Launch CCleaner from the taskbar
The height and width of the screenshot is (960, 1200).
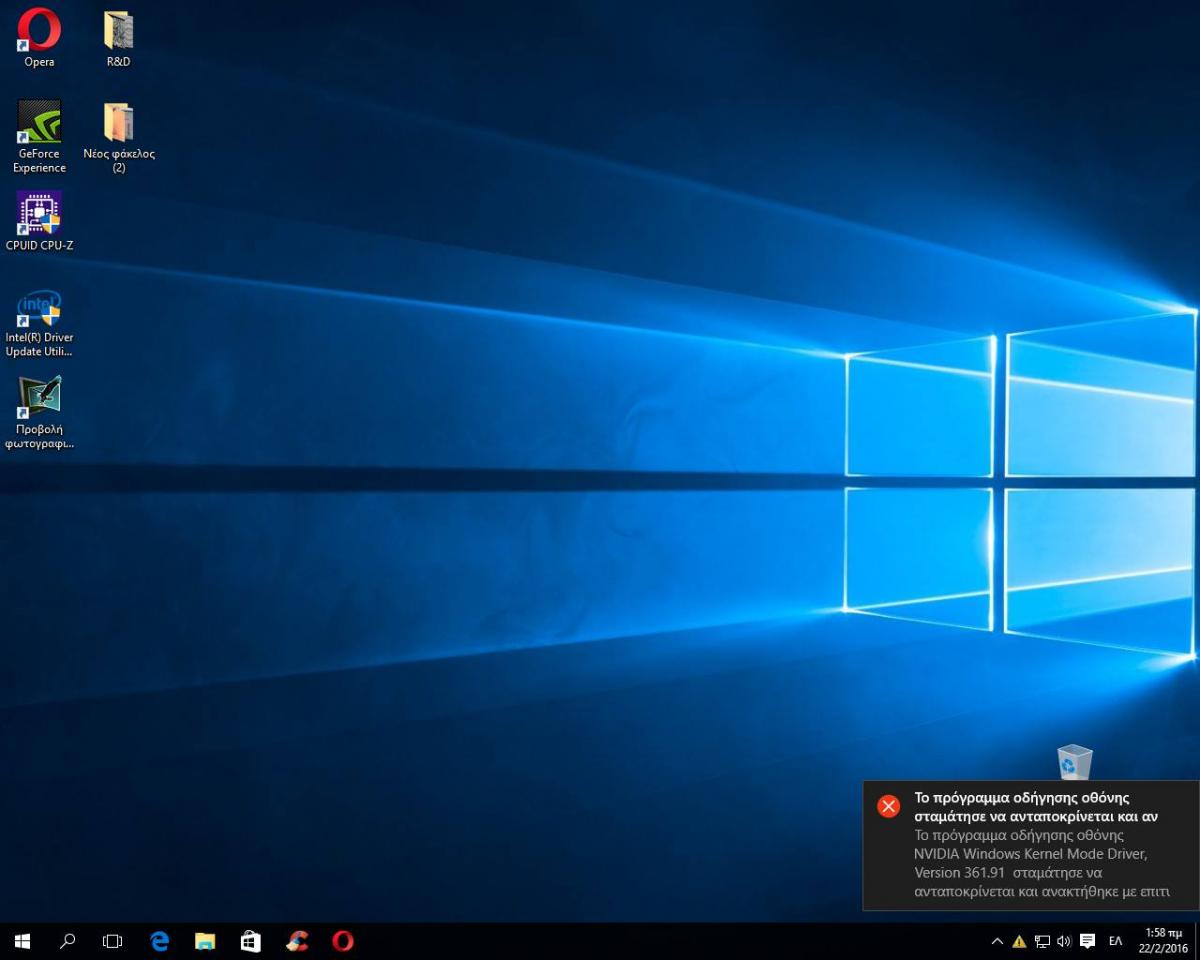click(x=297, y=941)
